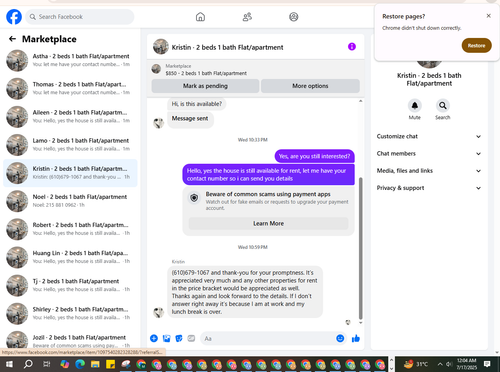Show hidden system tray icons
Image resolution: width=500 pixels, height=372 pixels.
click(x=440, y=364)
